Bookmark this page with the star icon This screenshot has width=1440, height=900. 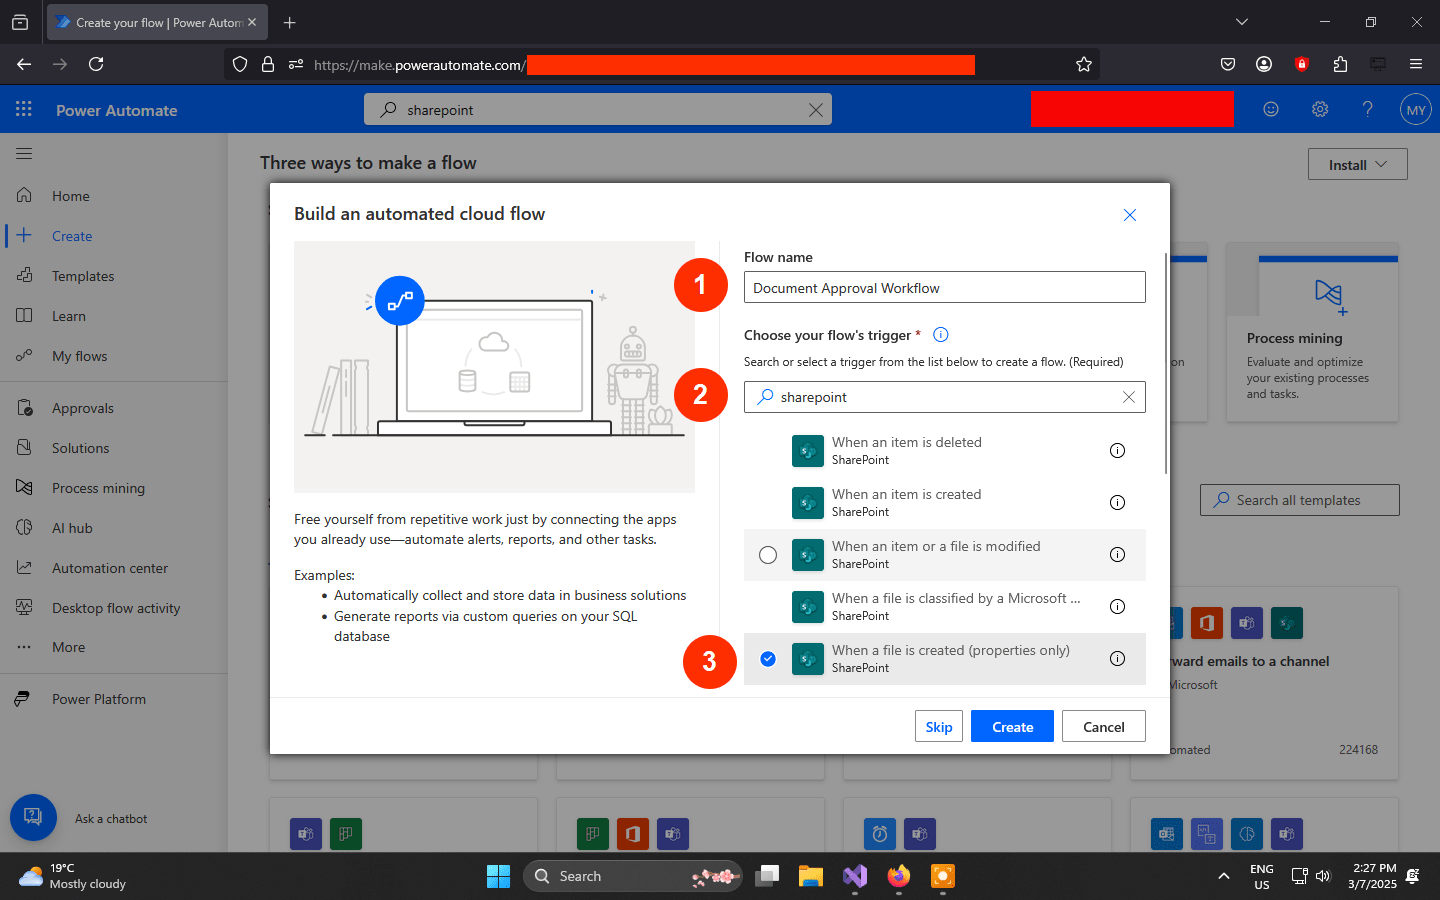[x=1084, y=64]
